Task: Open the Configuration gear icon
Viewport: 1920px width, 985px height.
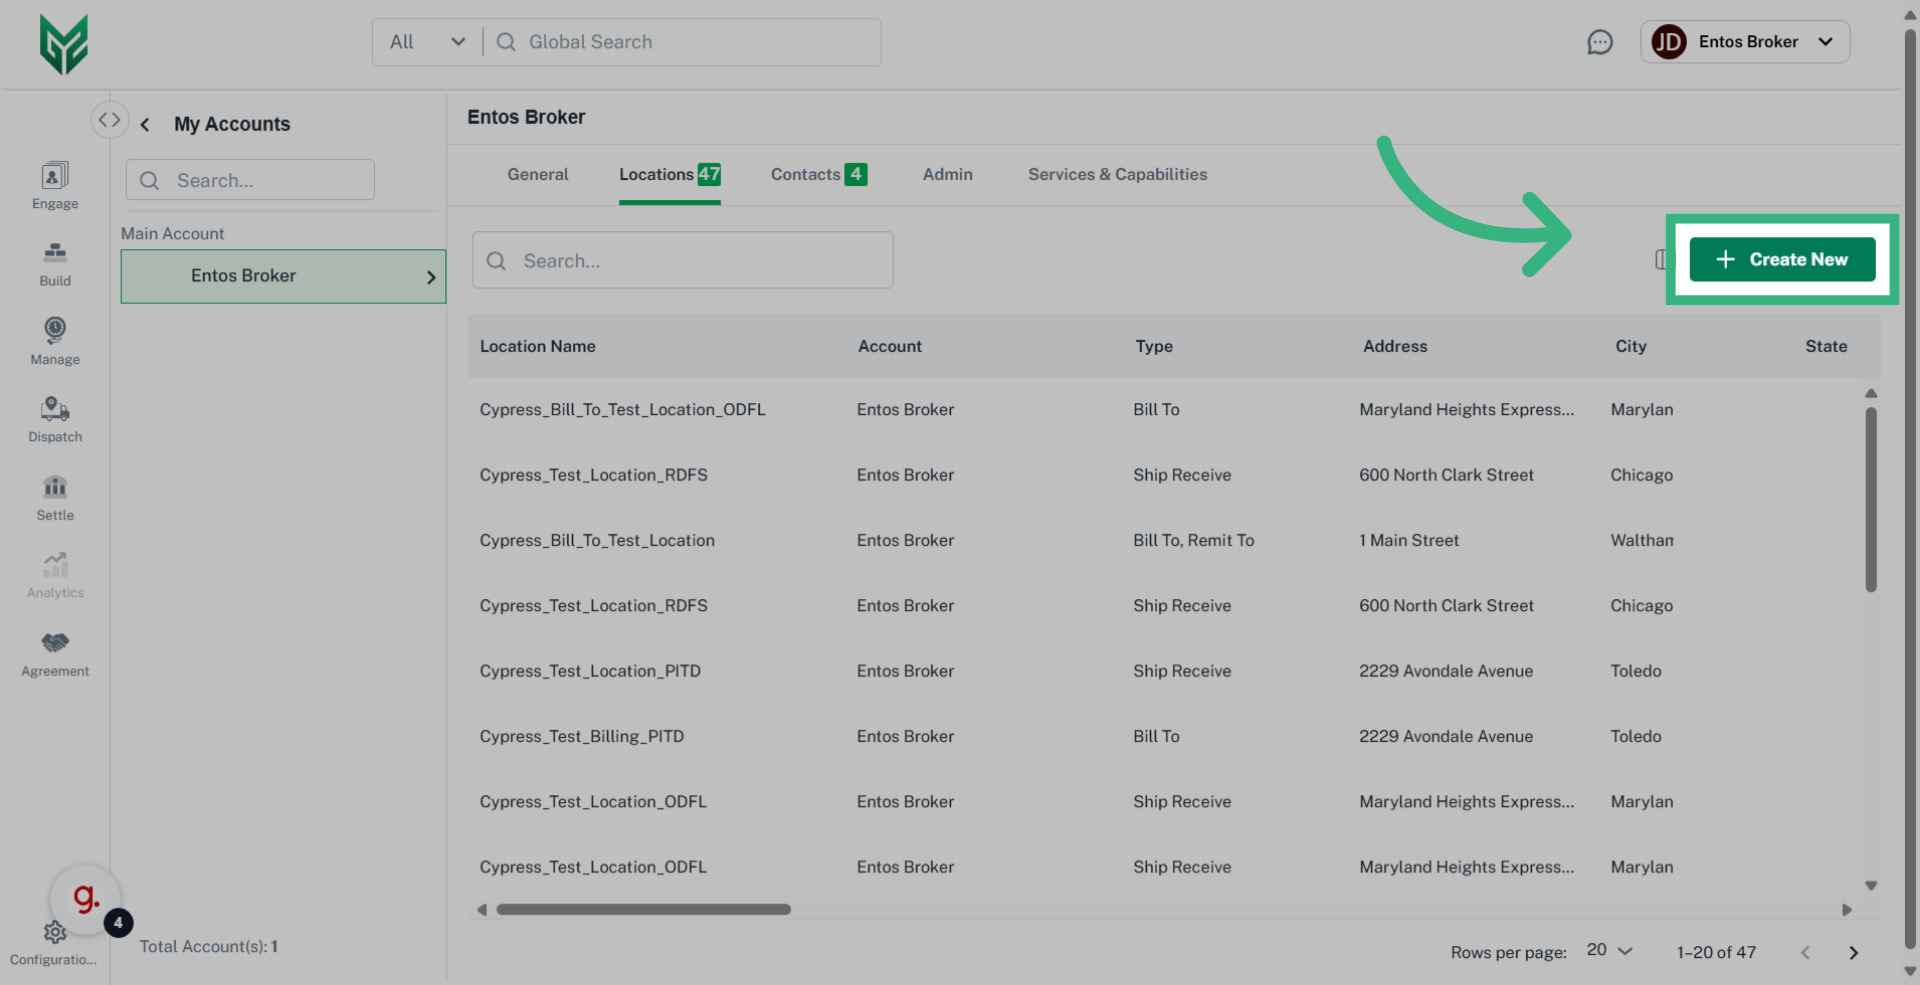Action: [x=54, y=933]
